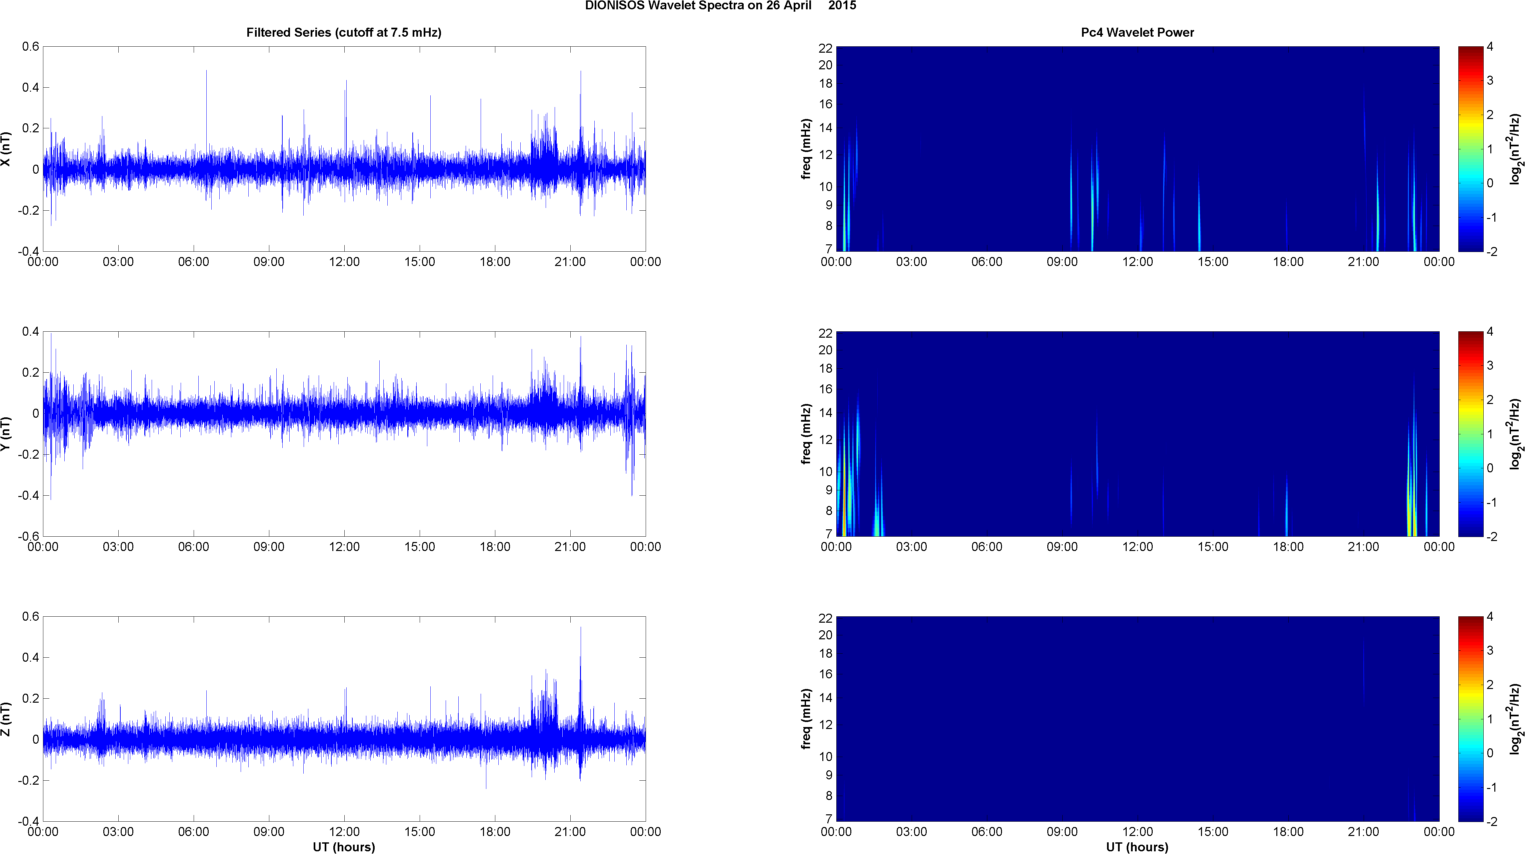Click the Y component filtered time series plot
The height and width of the screenshot is (854, 1525).
pos(344,434)
